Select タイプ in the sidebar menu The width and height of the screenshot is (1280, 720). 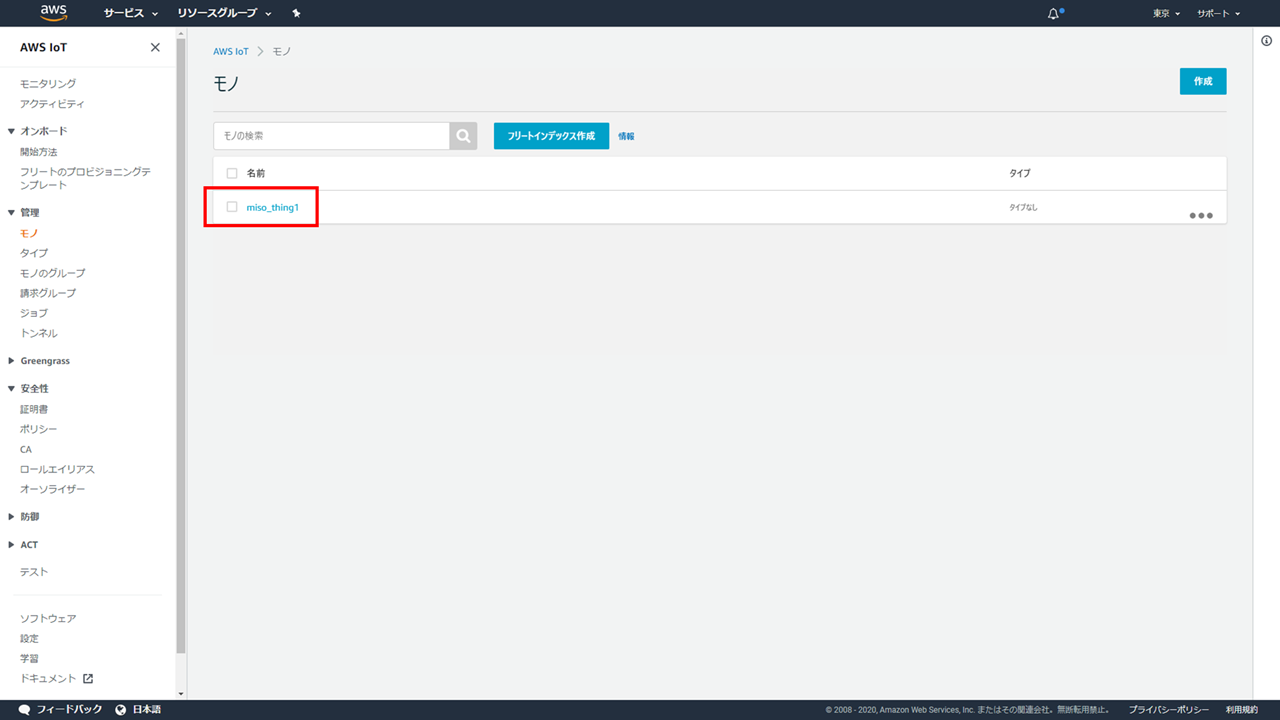coord(34,253)
